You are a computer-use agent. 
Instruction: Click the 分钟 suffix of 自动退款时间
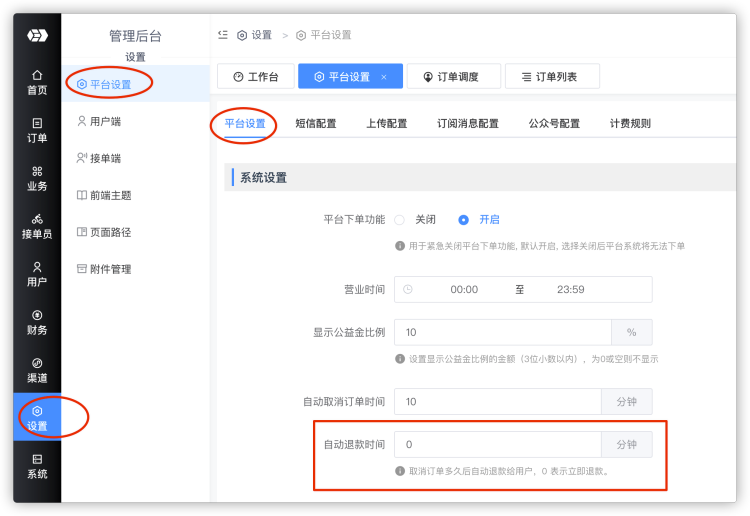click(627, 445)
